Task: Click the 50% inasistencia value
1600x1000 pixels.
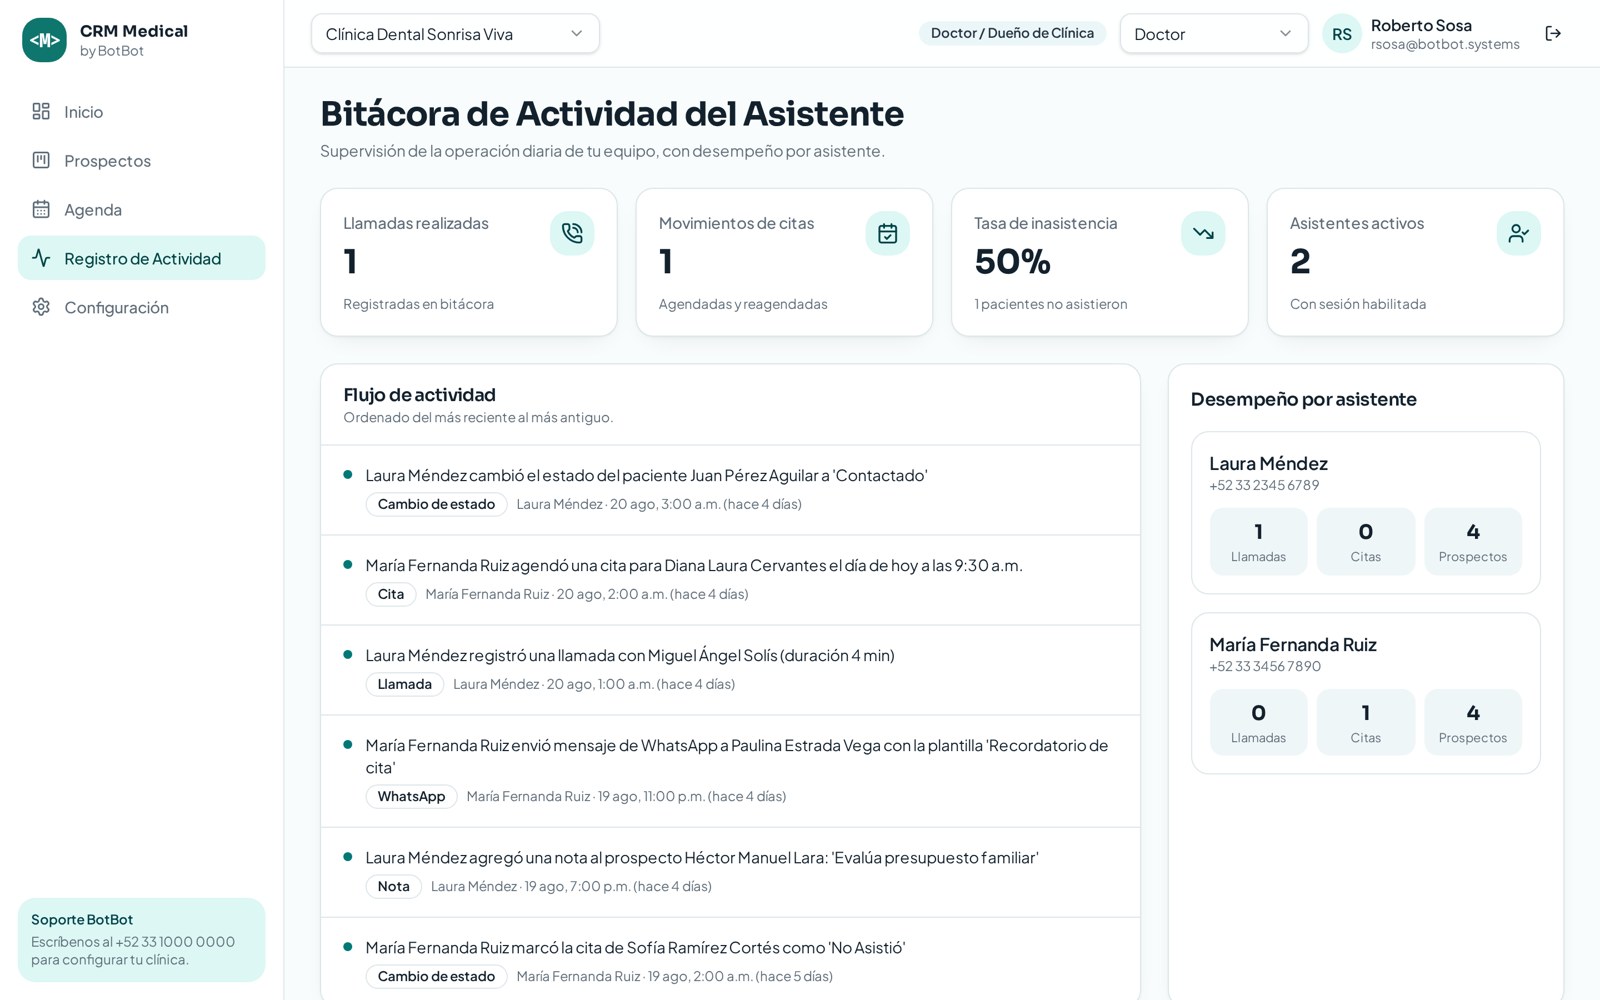Action: pyautogui.click(x=1012, y=262)
